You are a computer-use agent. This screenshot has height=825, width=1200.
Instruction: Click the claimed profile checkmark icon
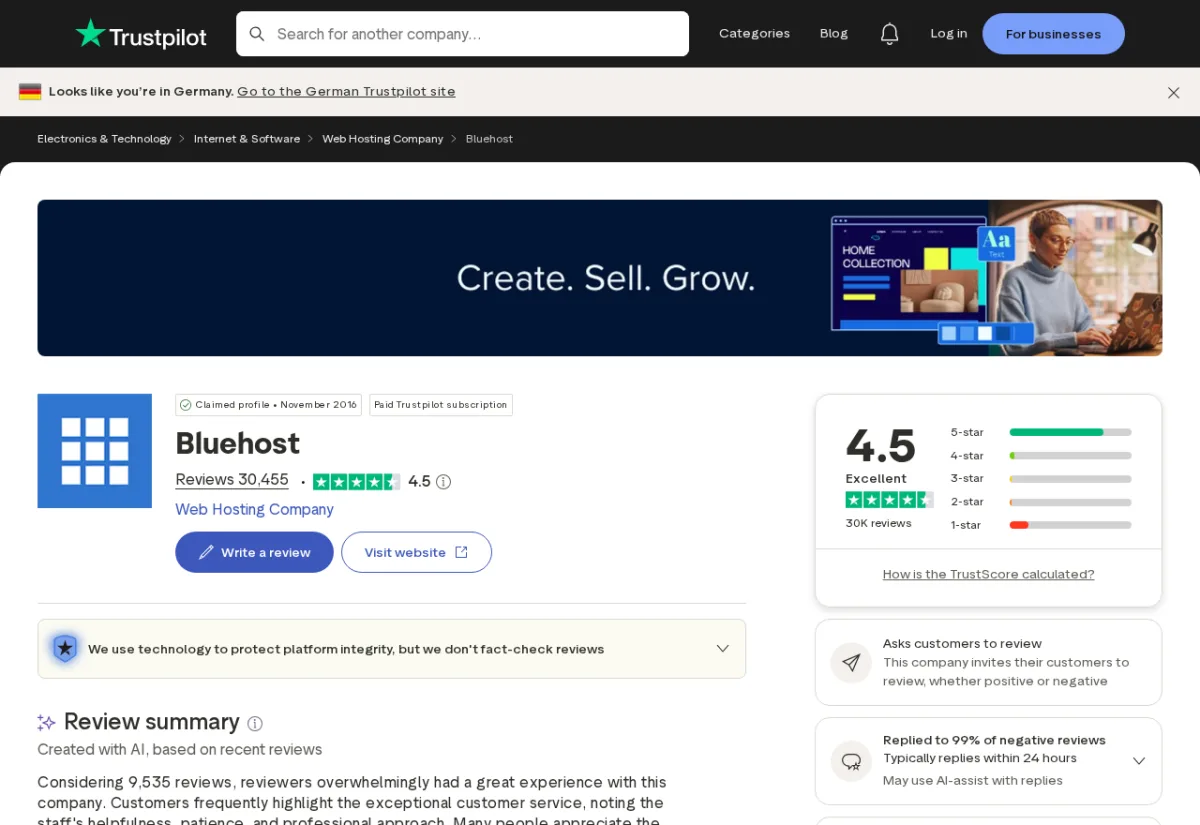tap(186, 405)
